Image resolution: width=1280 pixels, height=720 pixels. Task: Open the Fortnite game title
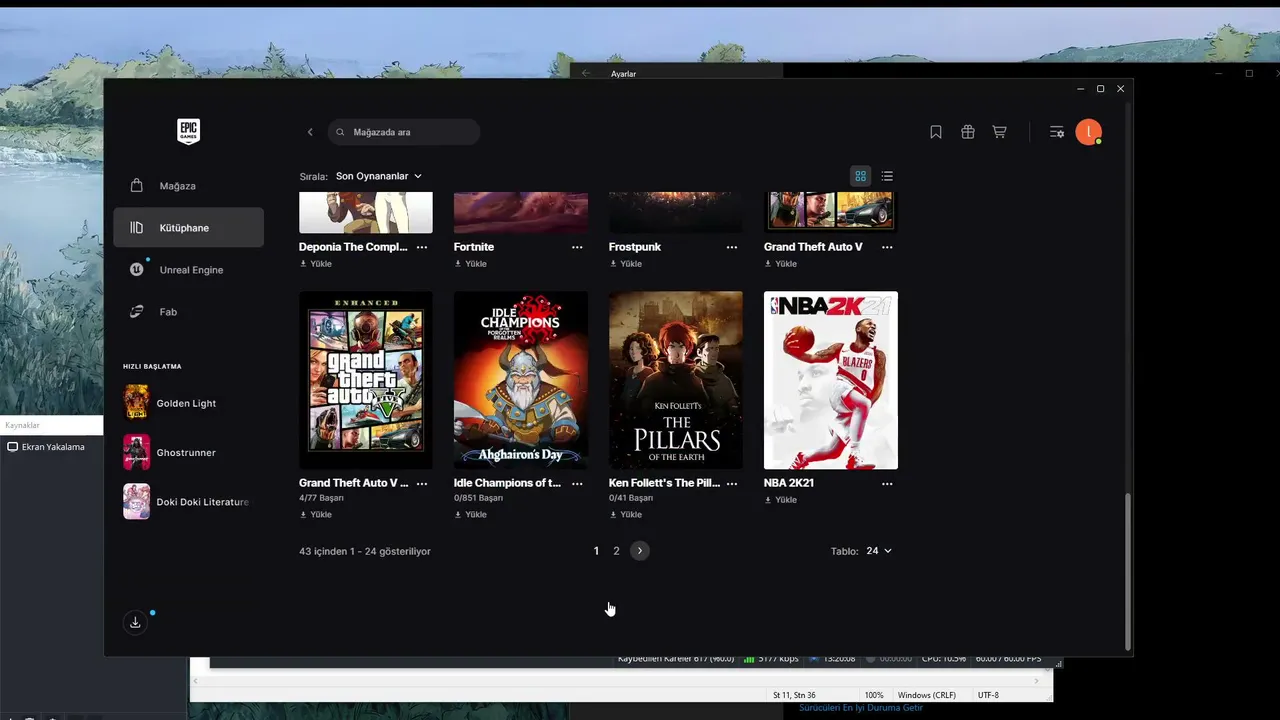474,247
